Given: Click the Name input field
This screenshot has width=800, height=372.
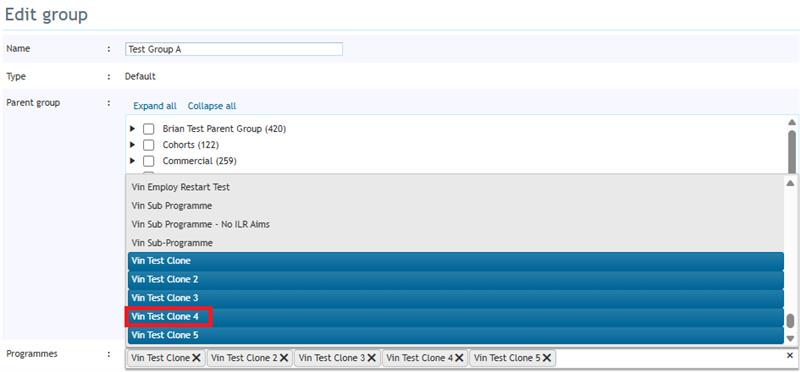Looking at the screenshot, I should (234, 49).
